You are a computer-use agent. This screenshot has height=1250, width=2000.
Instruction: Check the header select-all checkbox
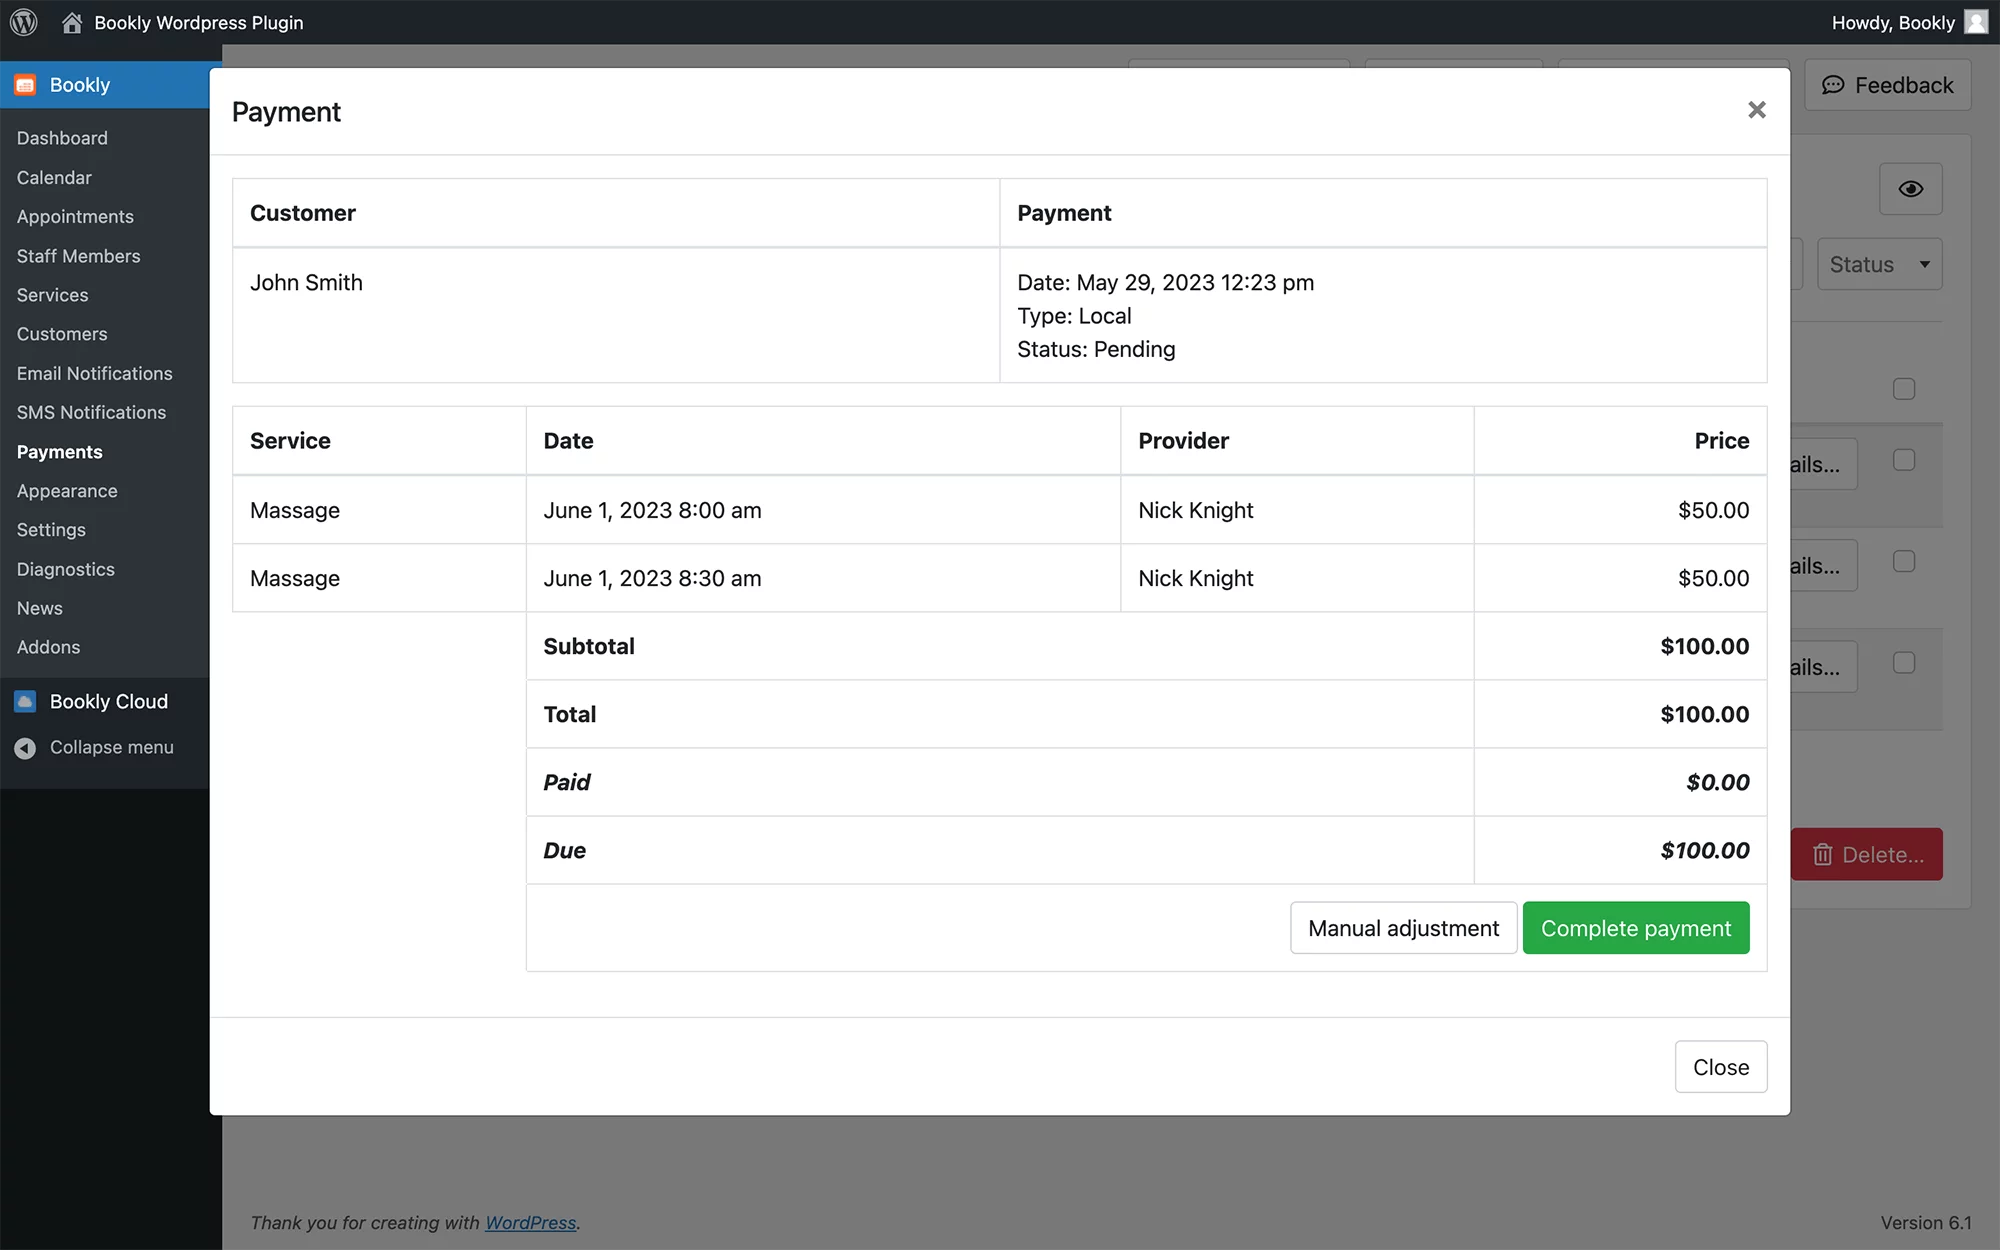pyautogui.click(x=1904, y=389)
